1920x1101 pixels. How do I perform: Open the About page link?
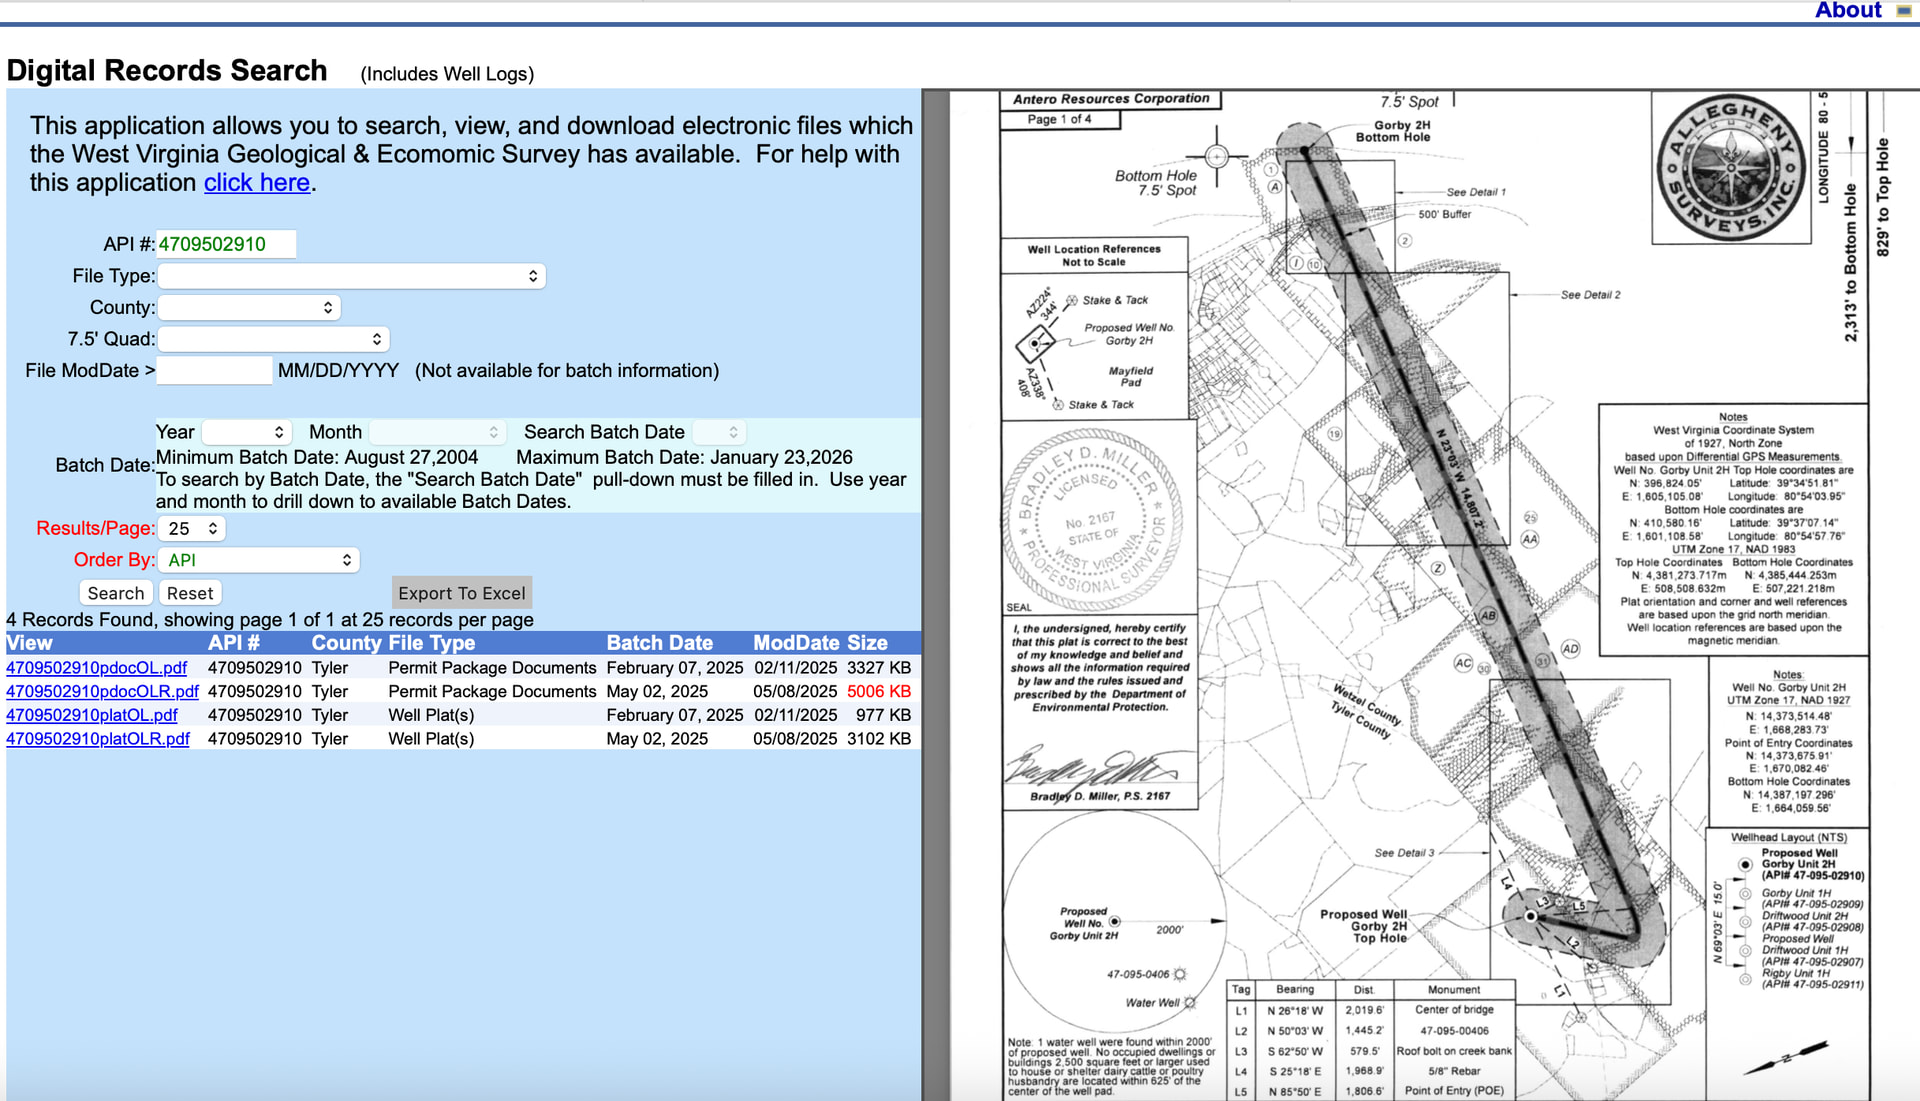pyautogui.click(x=1847, y=11)
